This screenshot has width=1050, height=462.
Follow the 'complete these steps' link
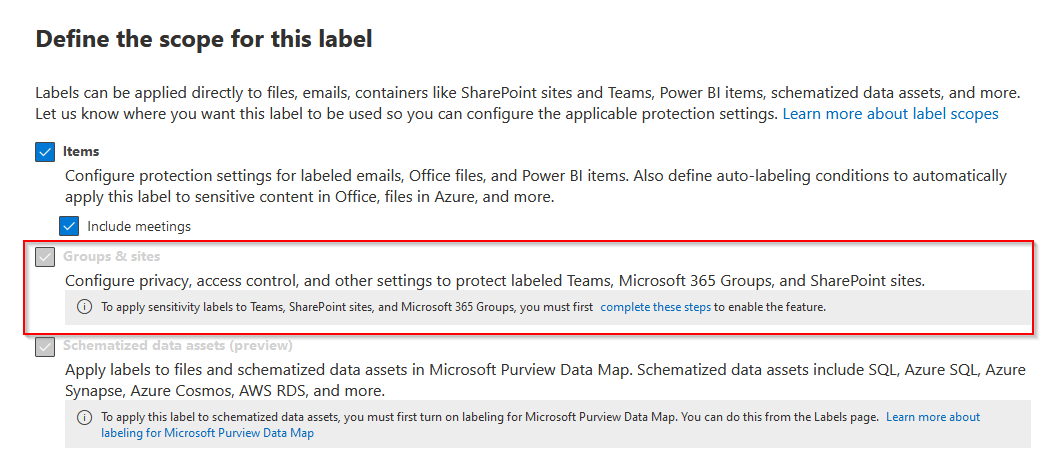(x=655, y=307)
